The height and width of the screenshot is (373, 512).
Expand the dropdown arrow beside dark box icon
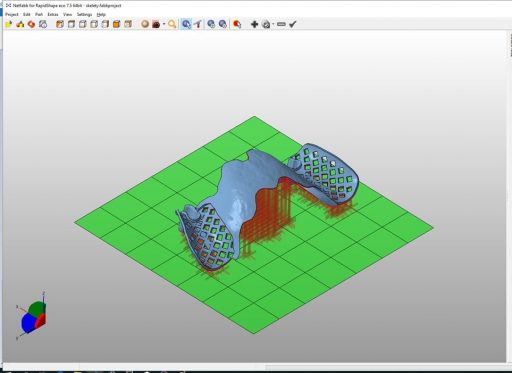[x=164, y=24]
